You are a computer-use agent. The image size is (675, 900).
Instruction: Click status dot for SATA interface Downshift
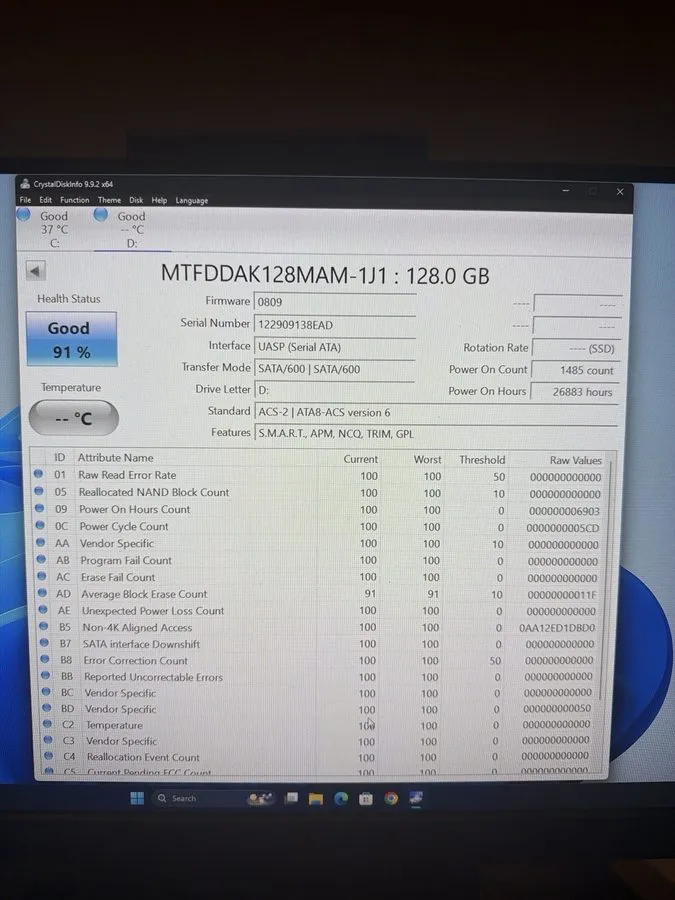pos(44,643)
